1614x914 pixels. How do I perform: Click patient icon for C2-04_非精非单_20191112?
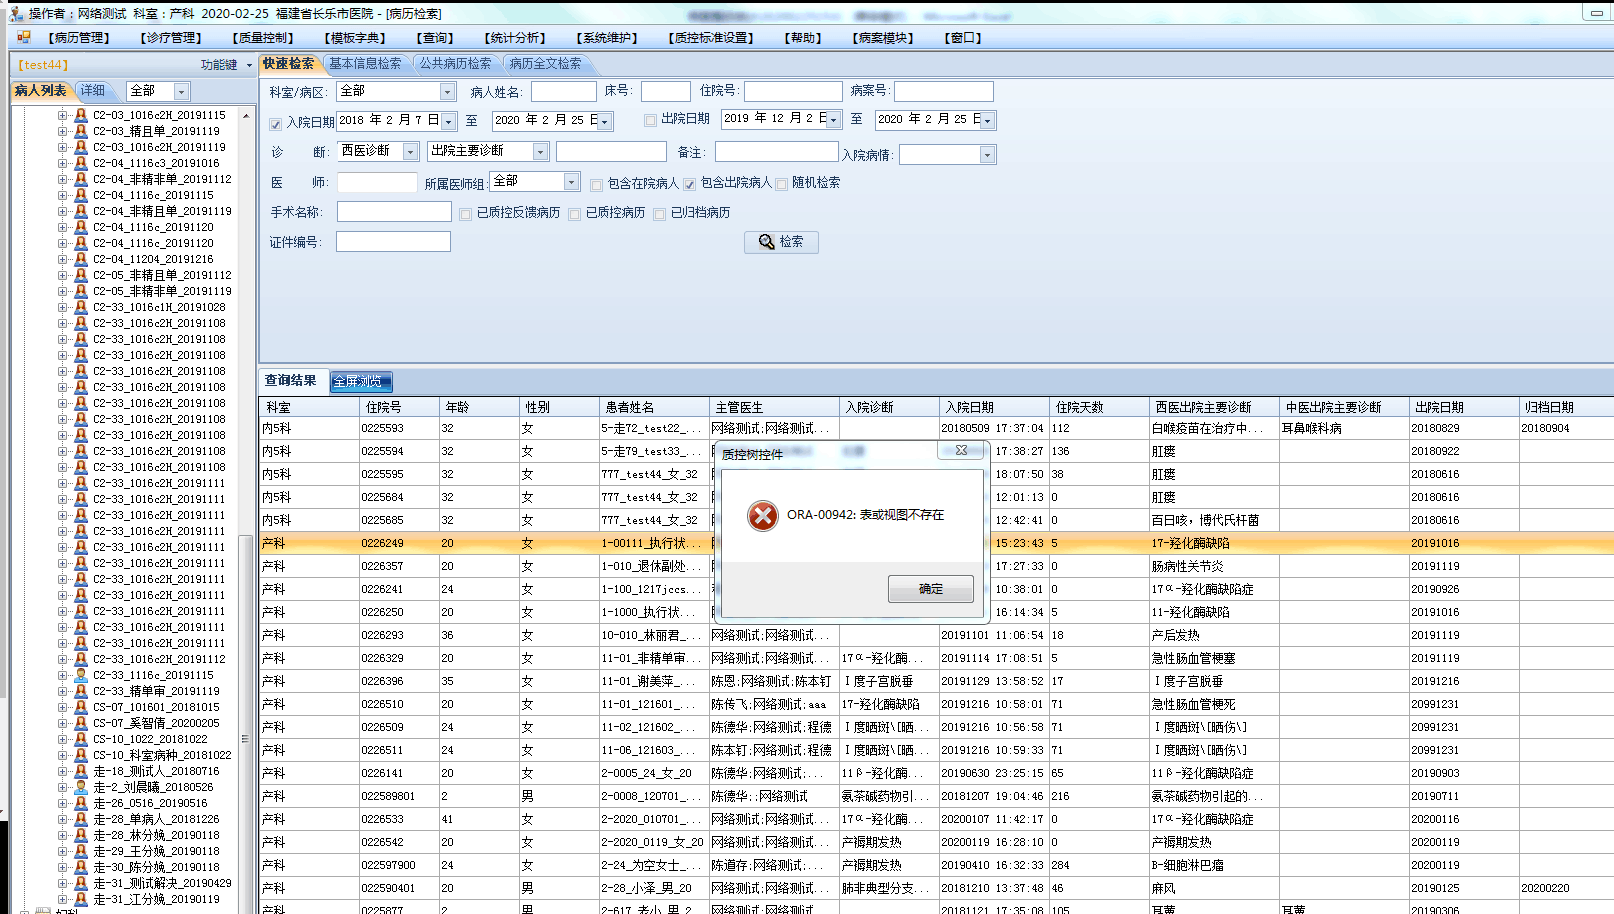pyautogui.click(x=81, y=179)
